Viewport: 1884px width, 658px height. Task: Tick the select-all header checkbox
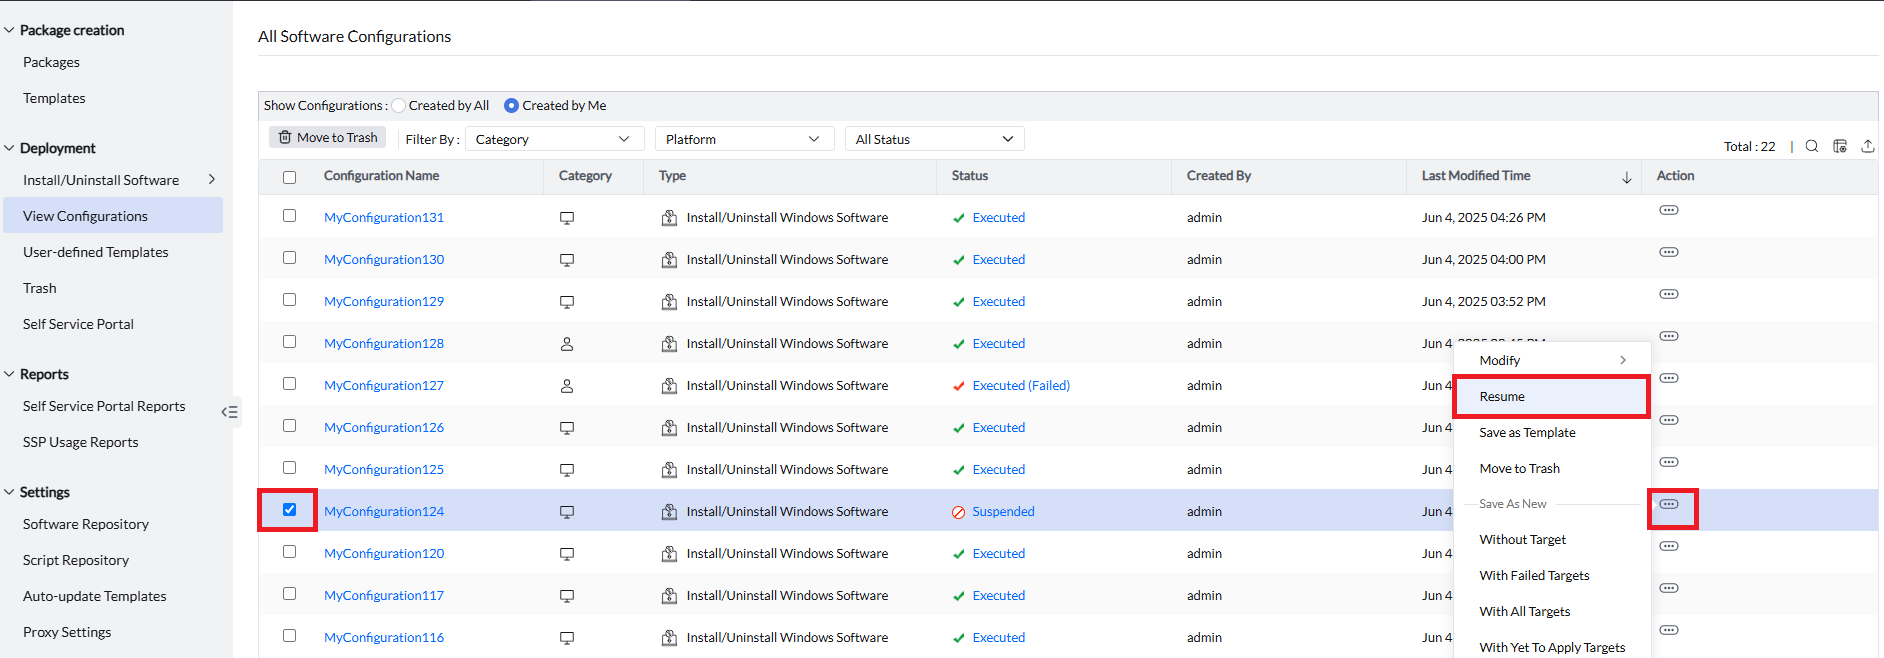pos(289,177)
